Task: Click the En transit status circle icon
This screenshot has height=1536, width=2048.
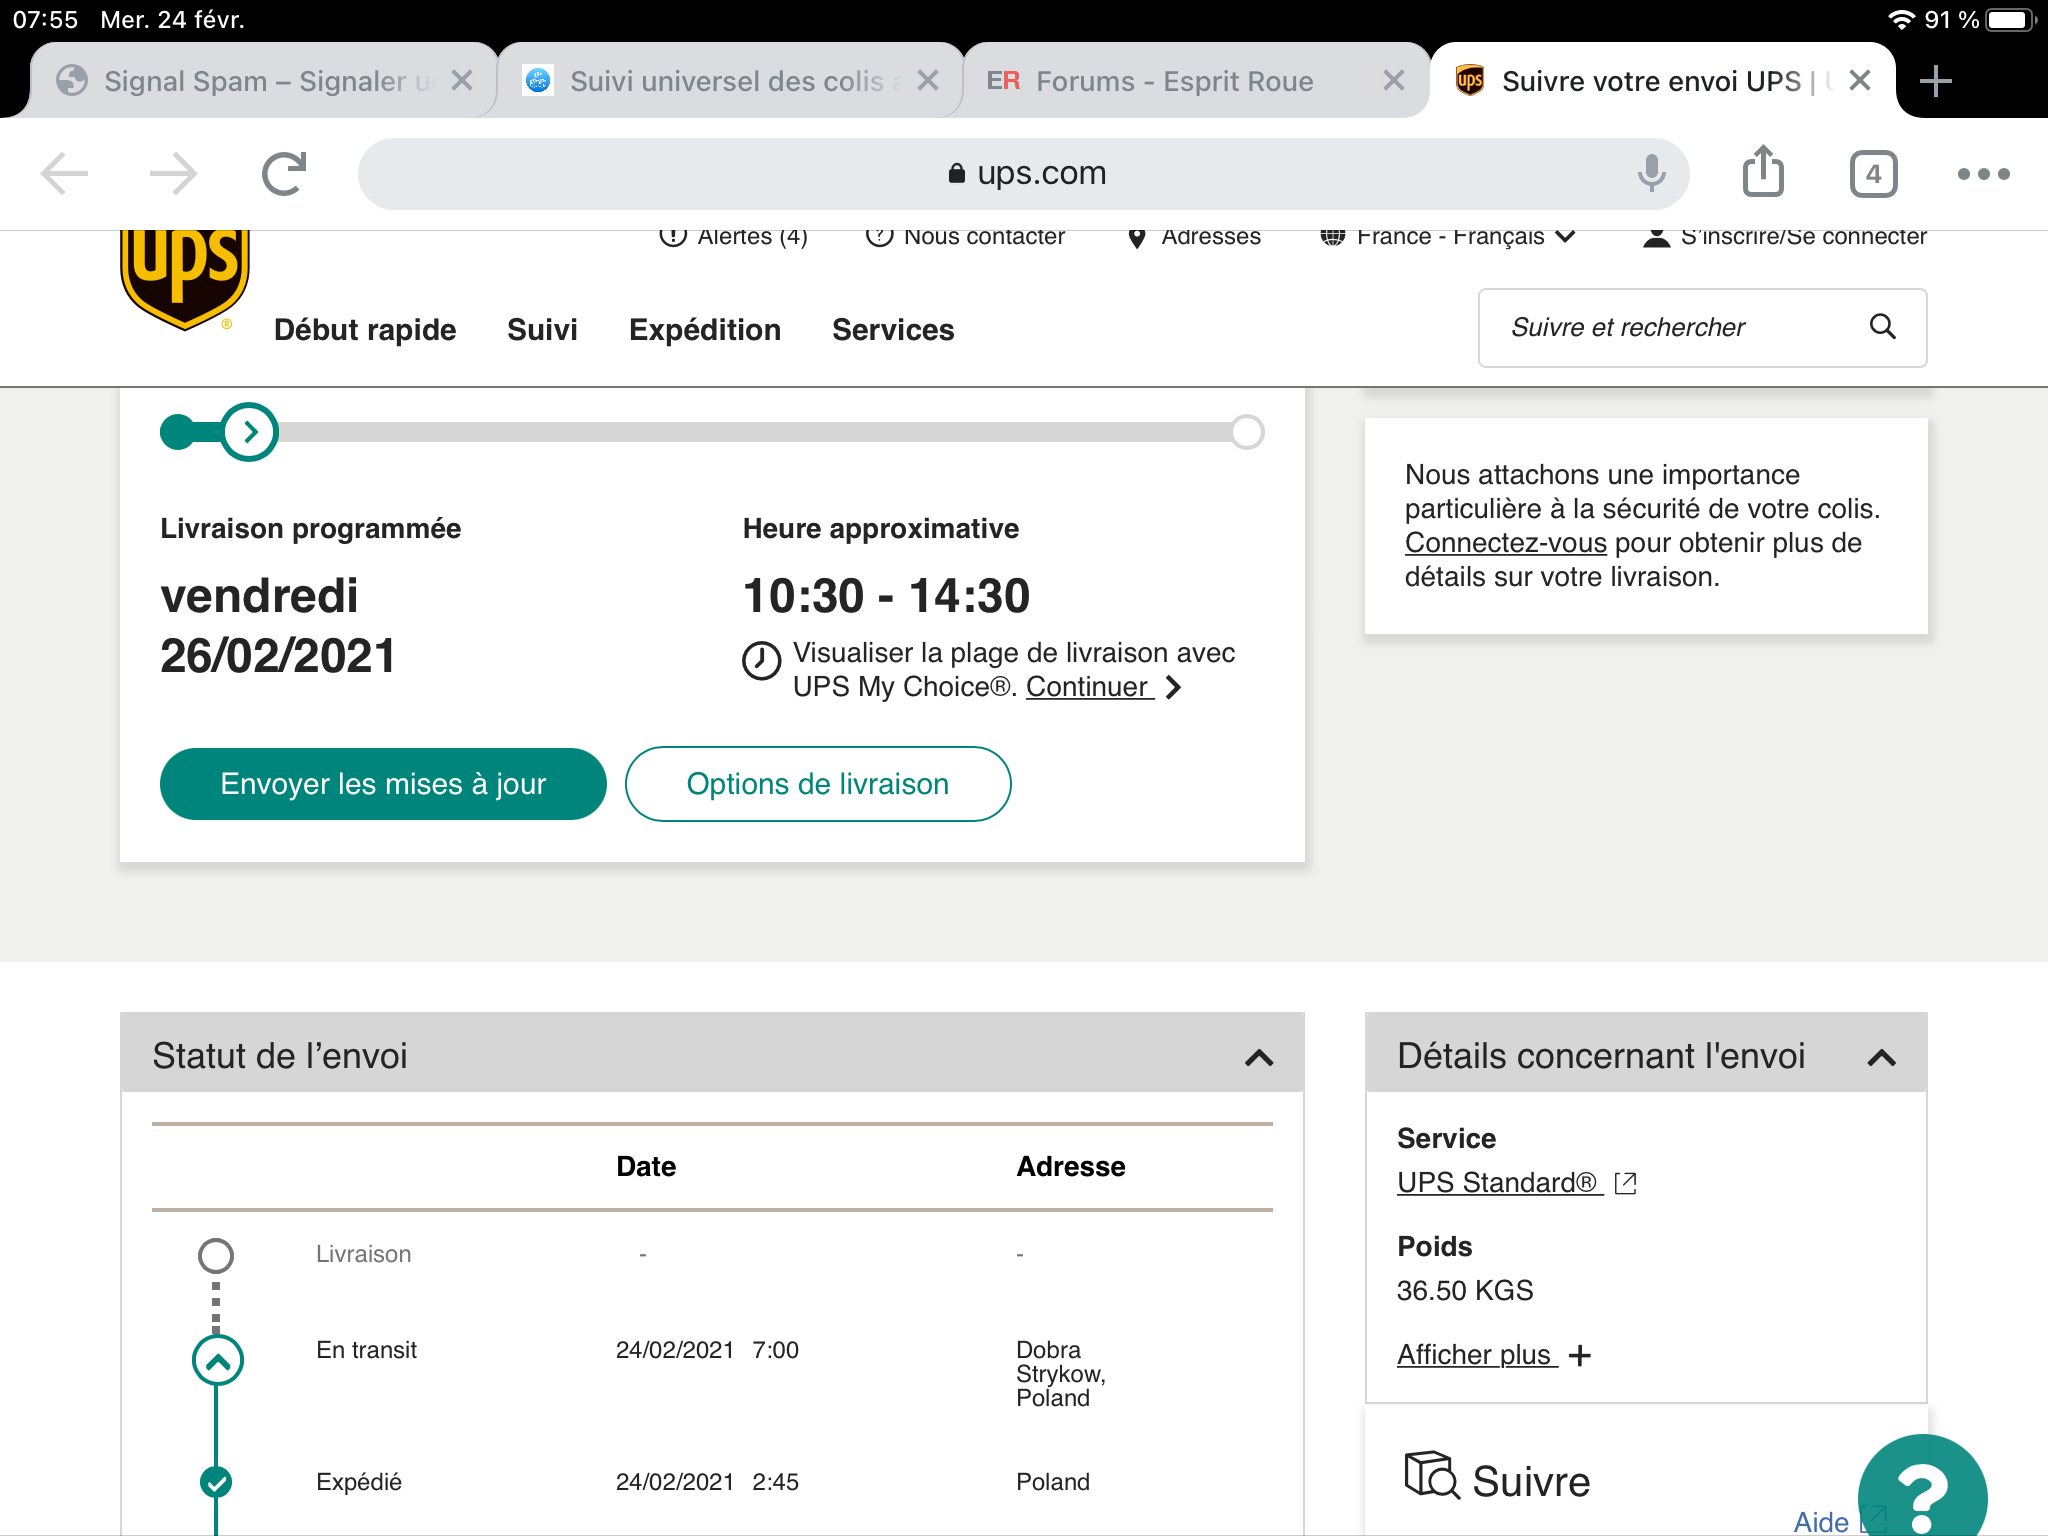Action: (x=217, y=1361)
